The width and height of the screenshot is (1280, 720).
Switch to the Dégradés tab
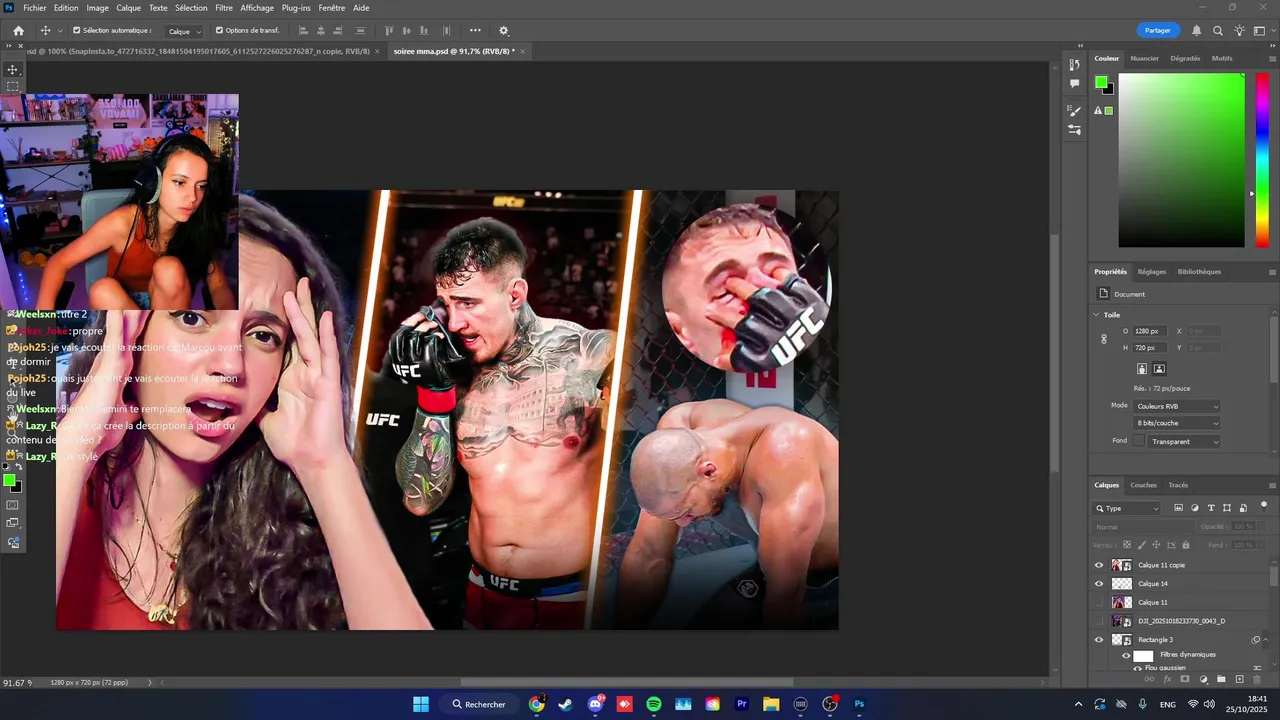1185,58
